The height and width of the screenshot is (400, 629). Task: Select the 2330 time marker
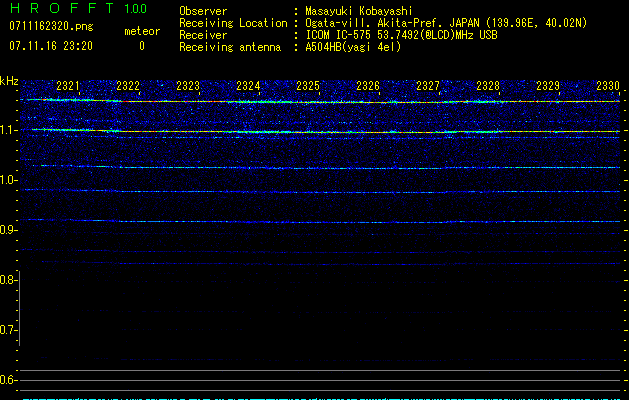pyautogui.click(x=607, y=87)
